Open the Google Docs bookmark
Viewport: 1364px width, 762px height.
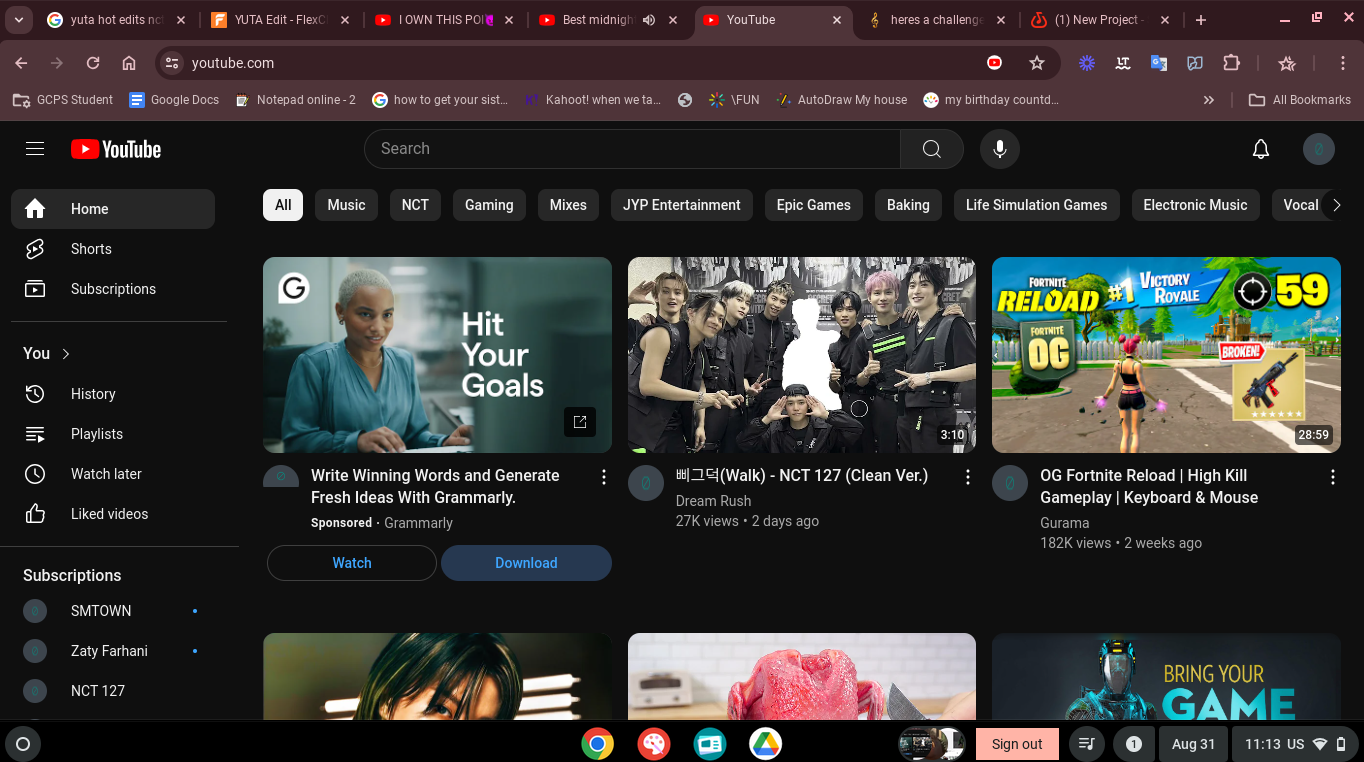pyautogui.click(x=174, y=100)
